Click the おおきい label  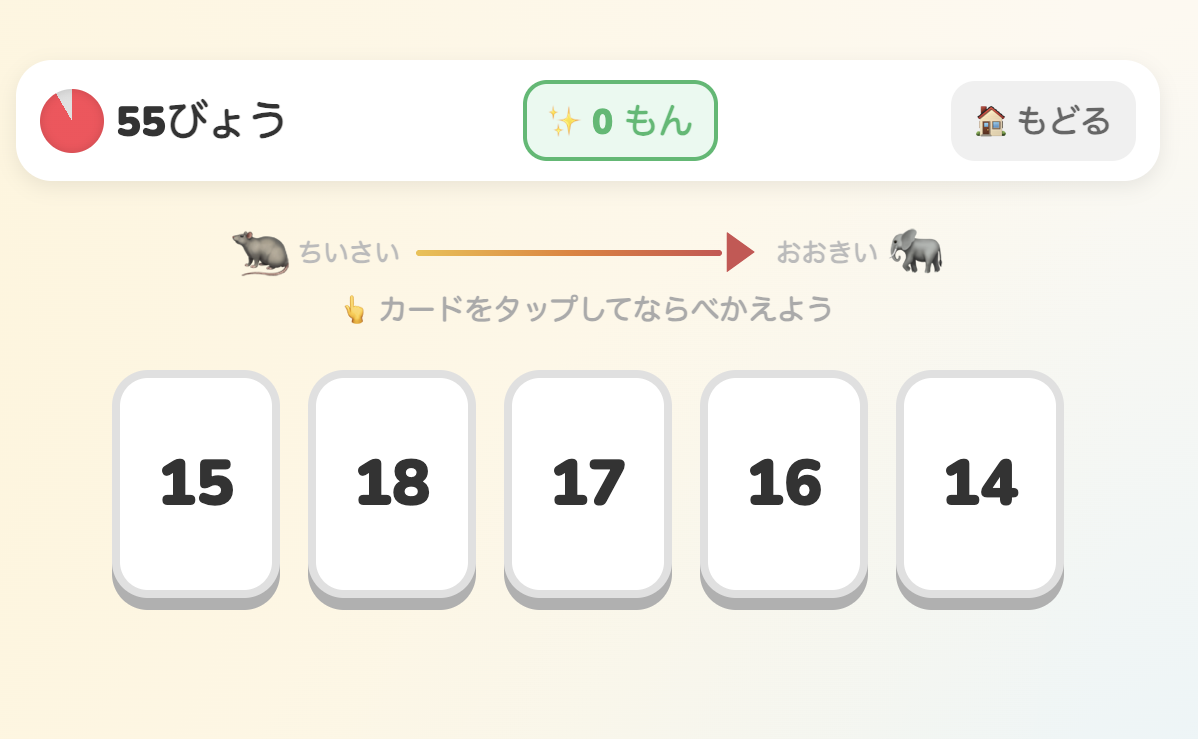[x=826, y=253]
